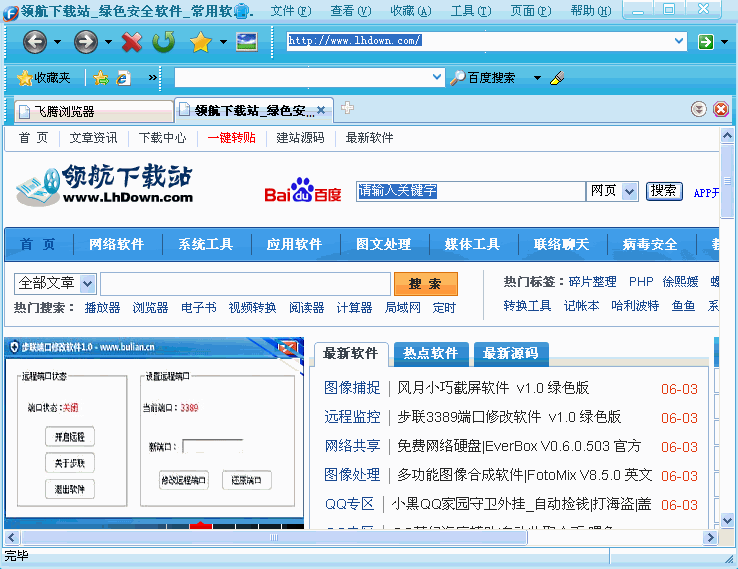
Task: Open the Back button history dropdown arrow
Action: pyautogui.click(x=57, y=42)
